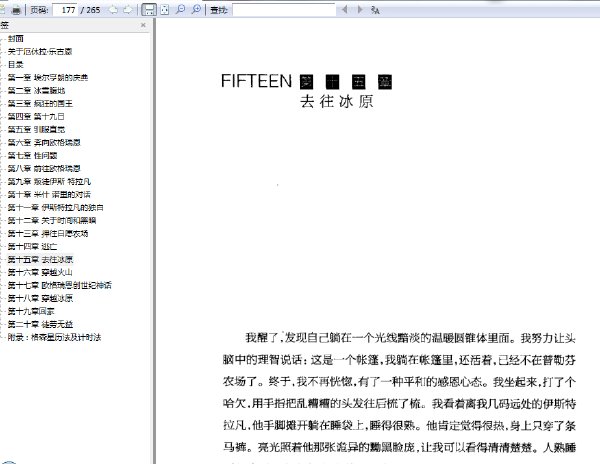Screen dimensions: 600x464
Task: Open the 封面 bookmark
Action: pyautogui.click(x=16, y=39)
